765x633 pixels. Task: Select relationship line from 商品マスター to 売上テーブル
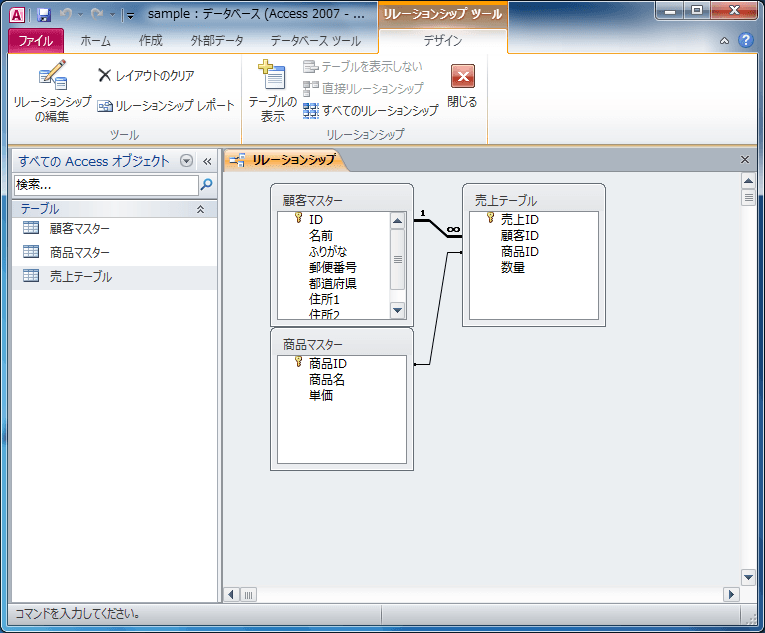[x=438, y=309]
